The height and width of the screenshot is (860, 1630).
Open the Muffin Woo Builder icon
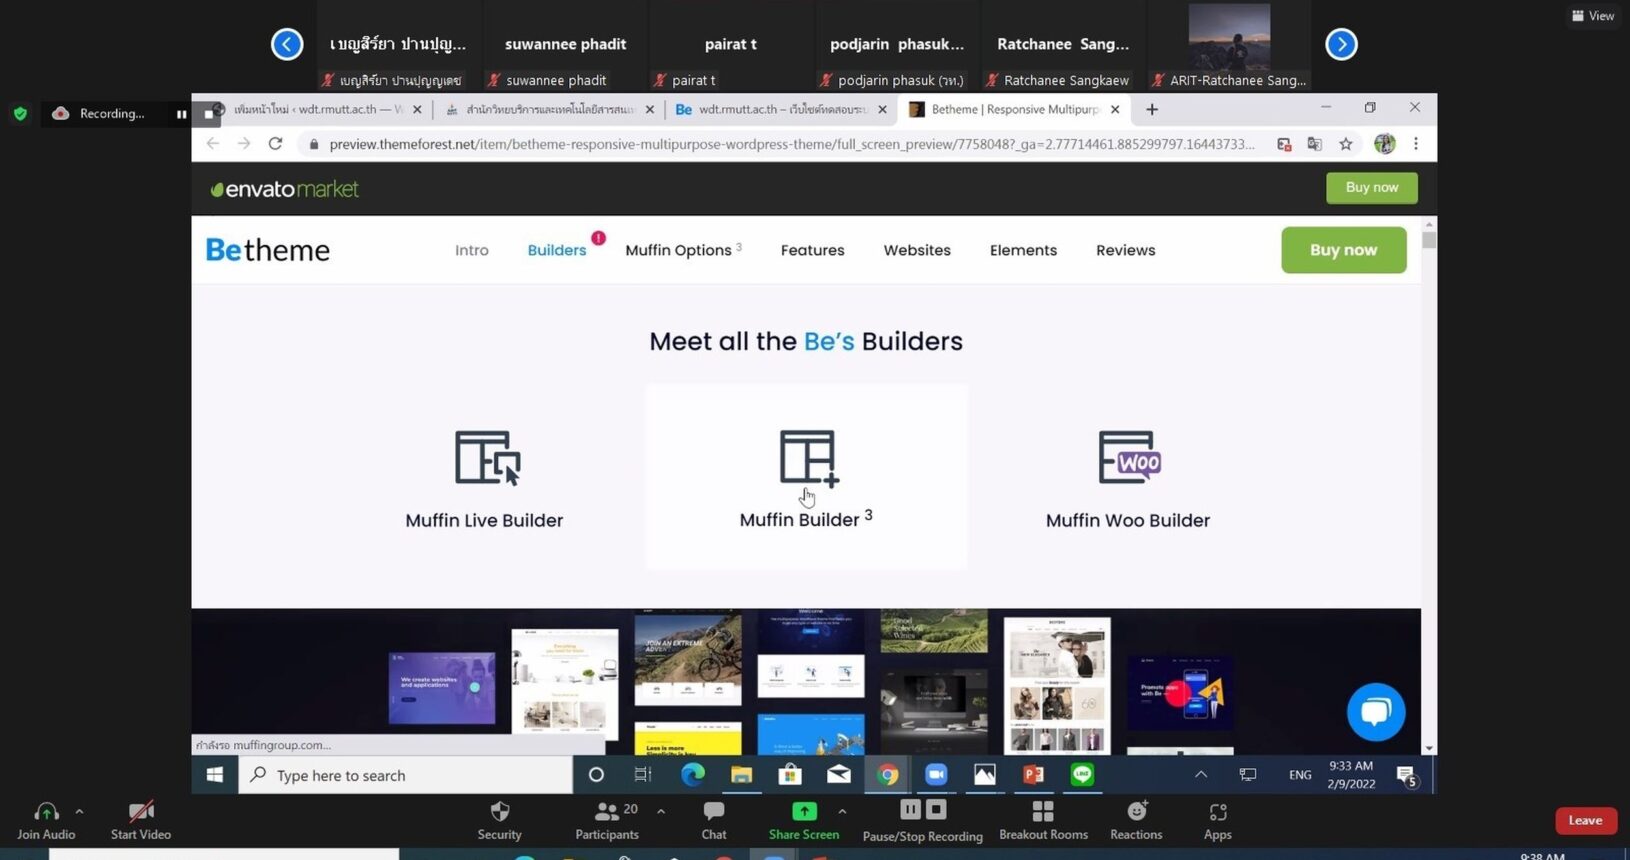[1130, 458]
